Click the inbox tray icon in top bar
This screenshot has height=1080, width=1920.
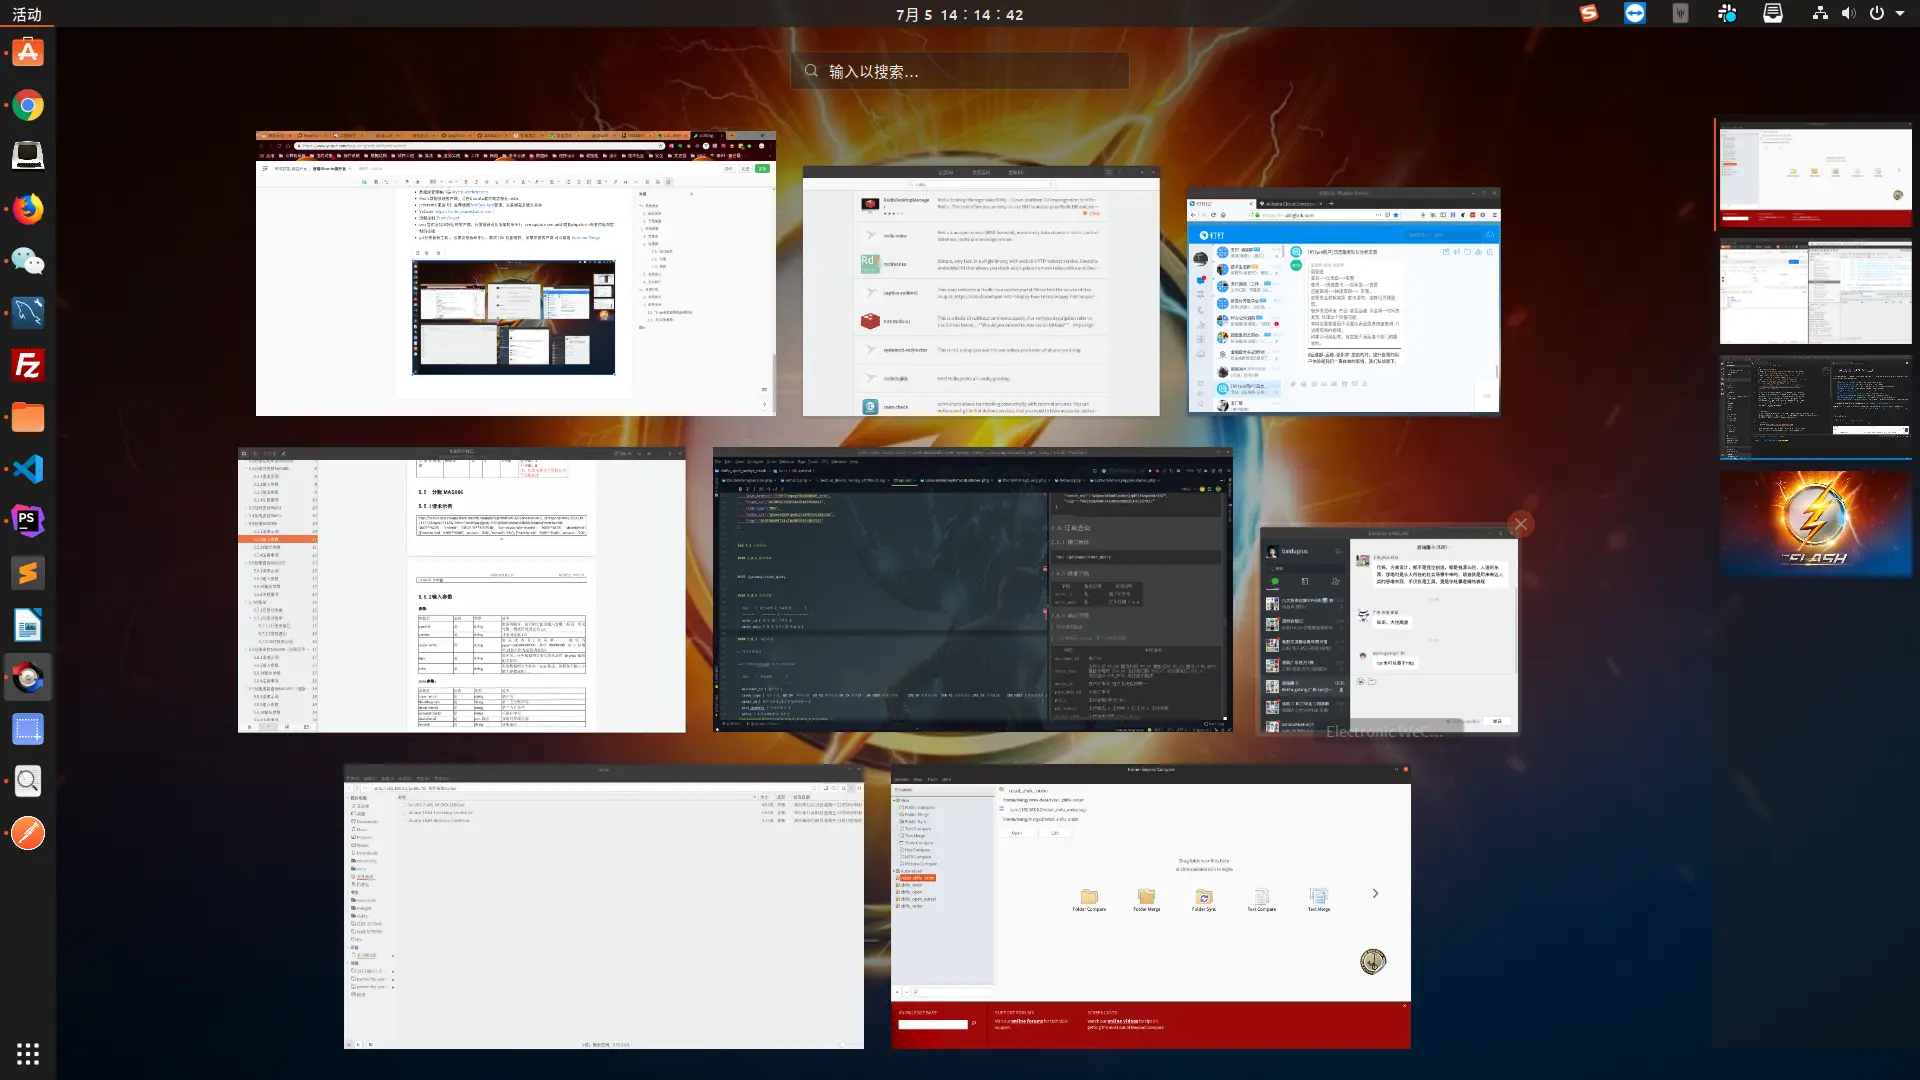click(1773, 13)
